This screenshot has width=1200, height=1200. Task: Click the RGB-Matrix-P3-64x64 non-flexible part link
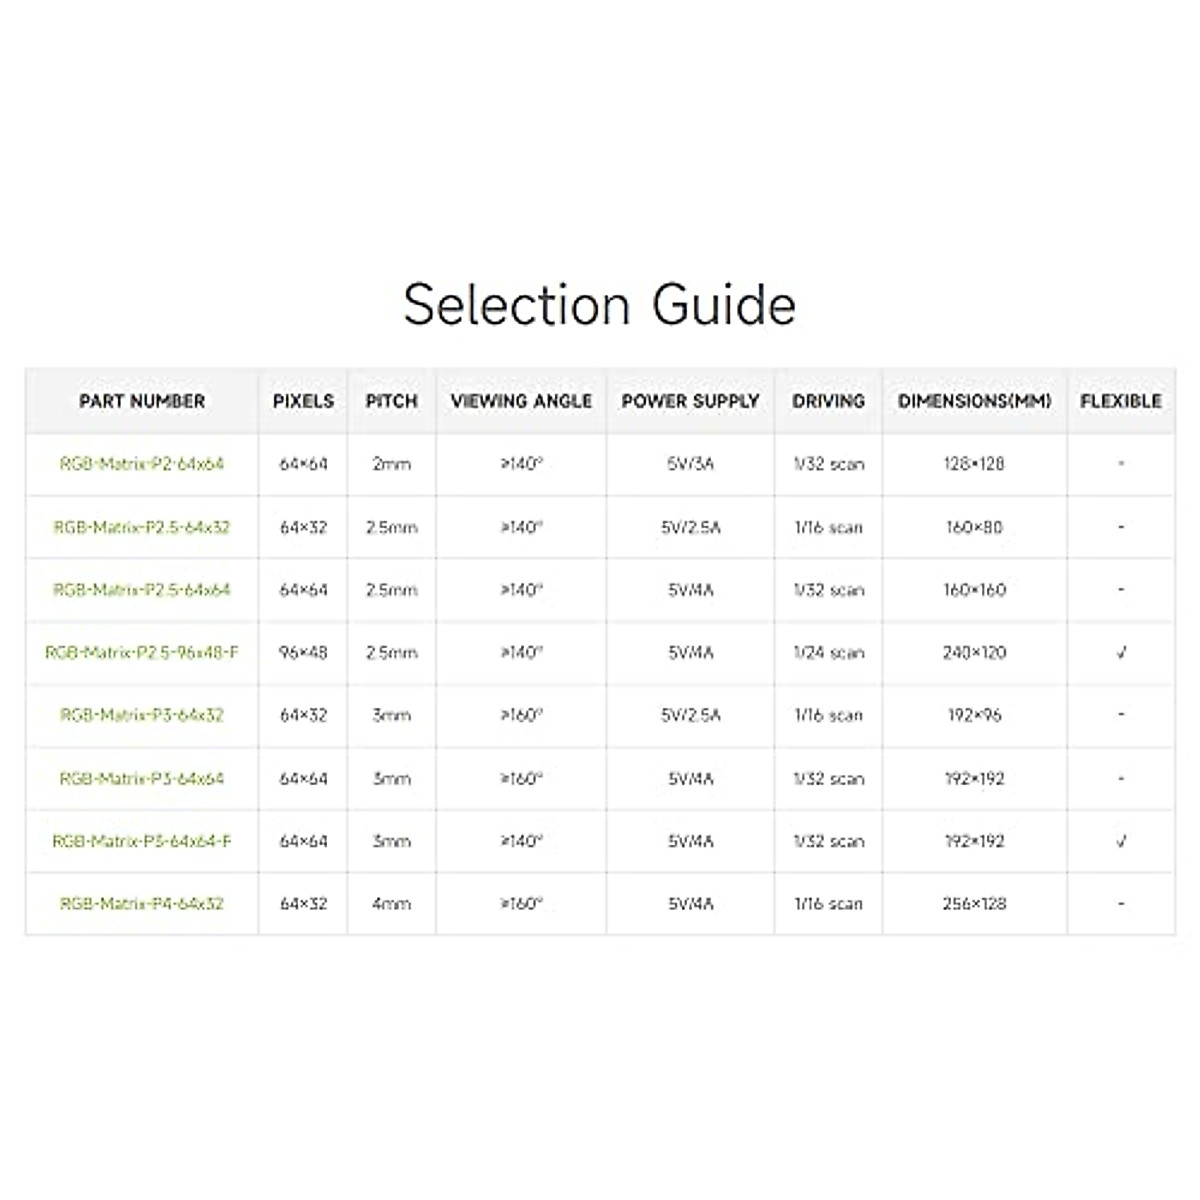[x=142, y=778]
